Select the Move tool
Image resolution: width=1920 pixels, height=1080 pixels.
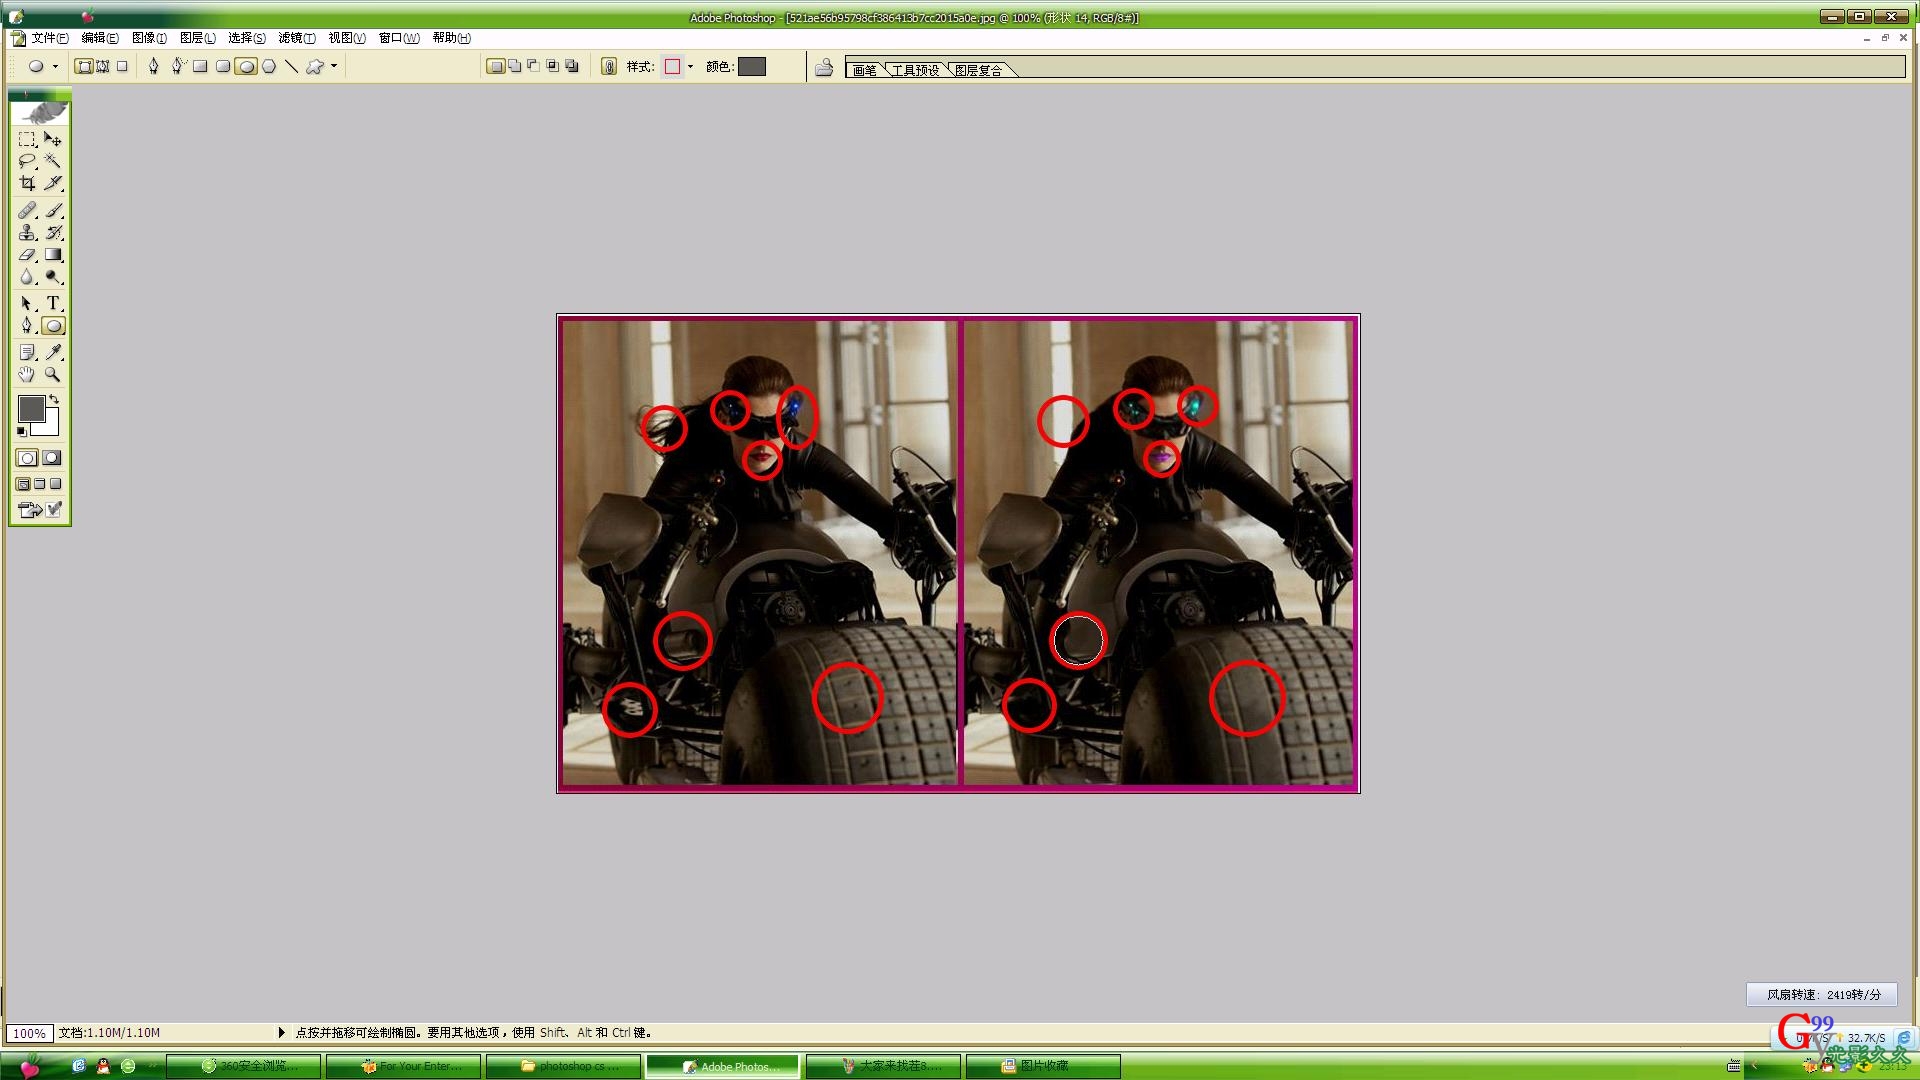click(x=53, y=139)
